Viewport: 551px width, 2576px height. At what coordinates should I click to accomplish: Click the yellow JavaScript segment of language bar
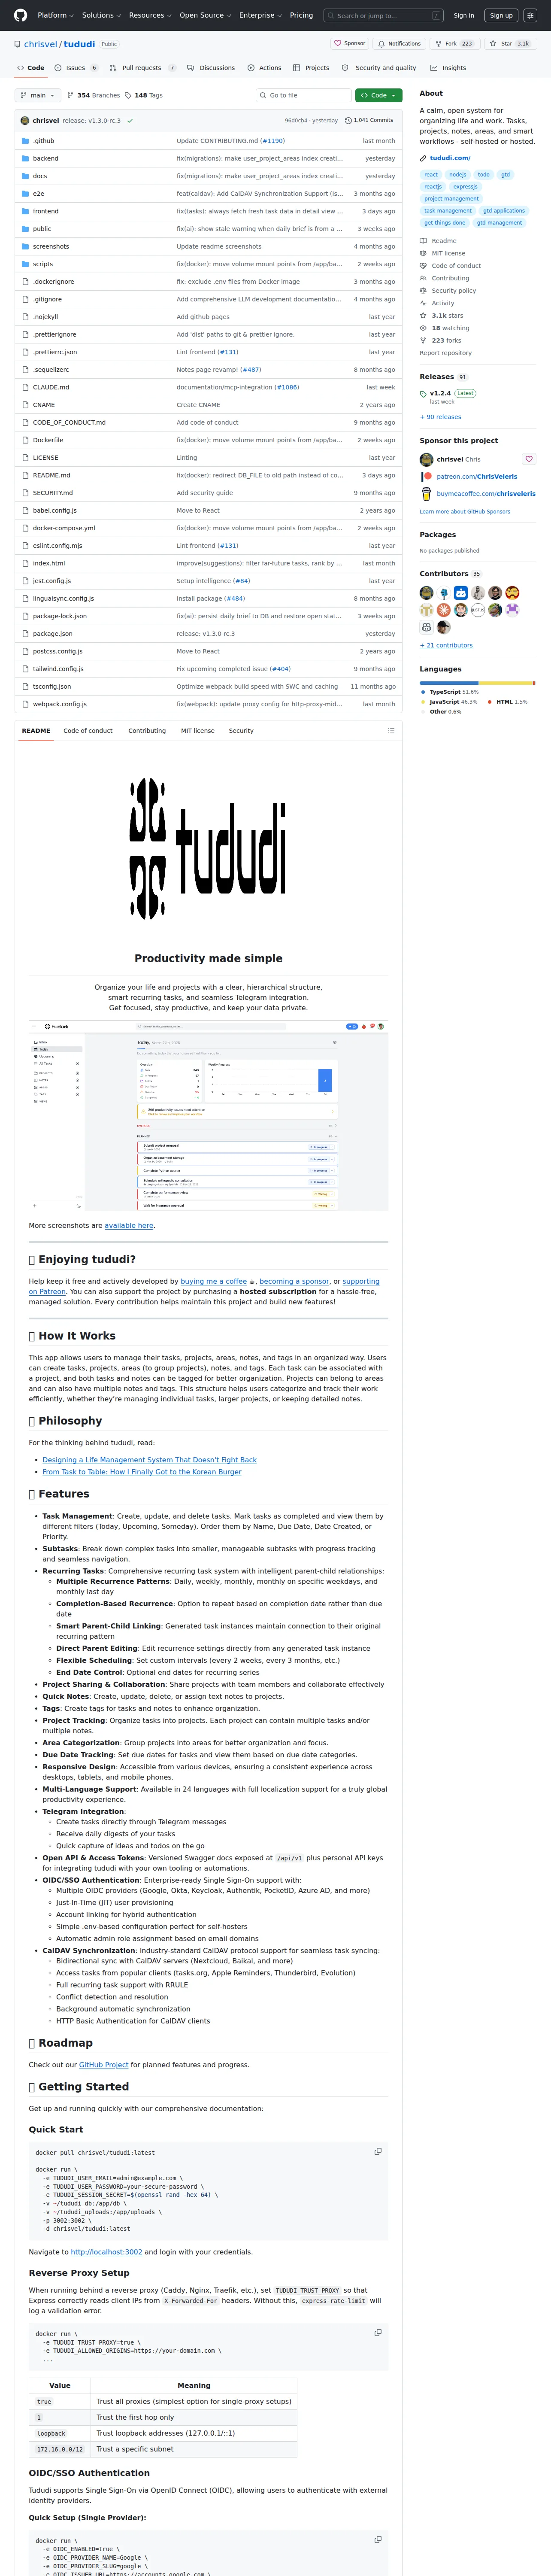[x=506, y=683]
